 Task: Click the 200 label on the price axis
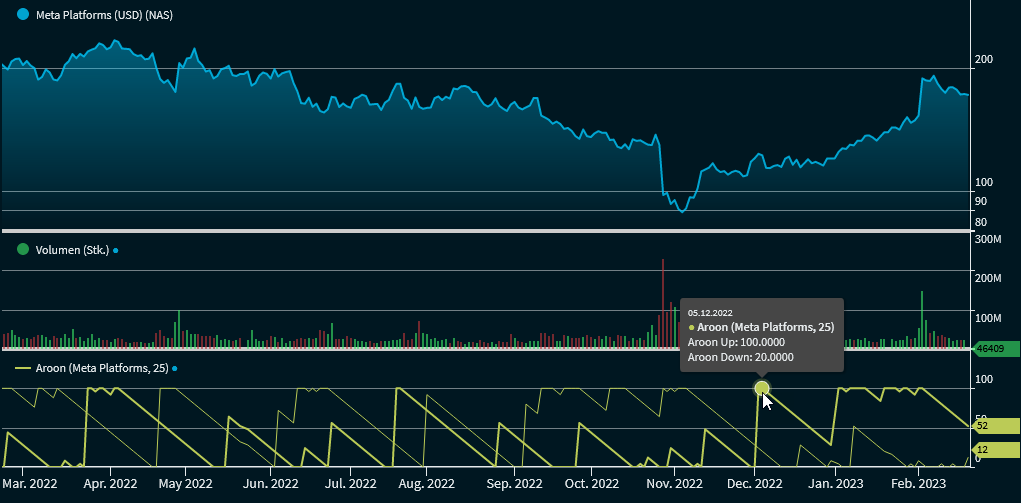[x=983, y=59]
